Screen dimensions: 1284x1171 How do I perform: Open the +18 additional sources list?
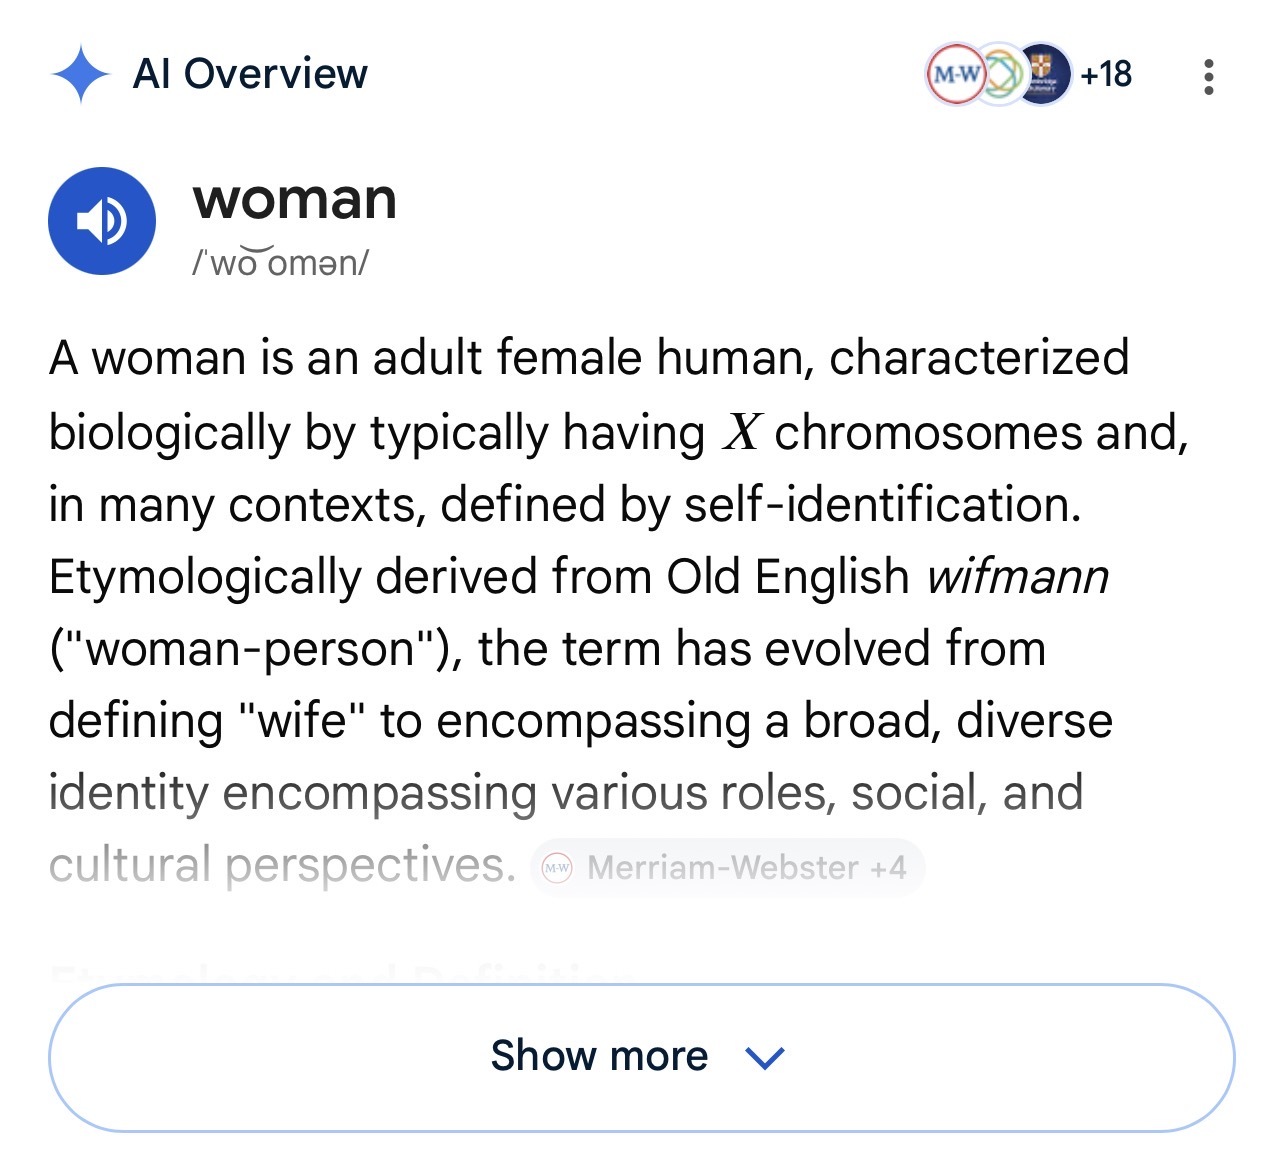pos(1106,74)
